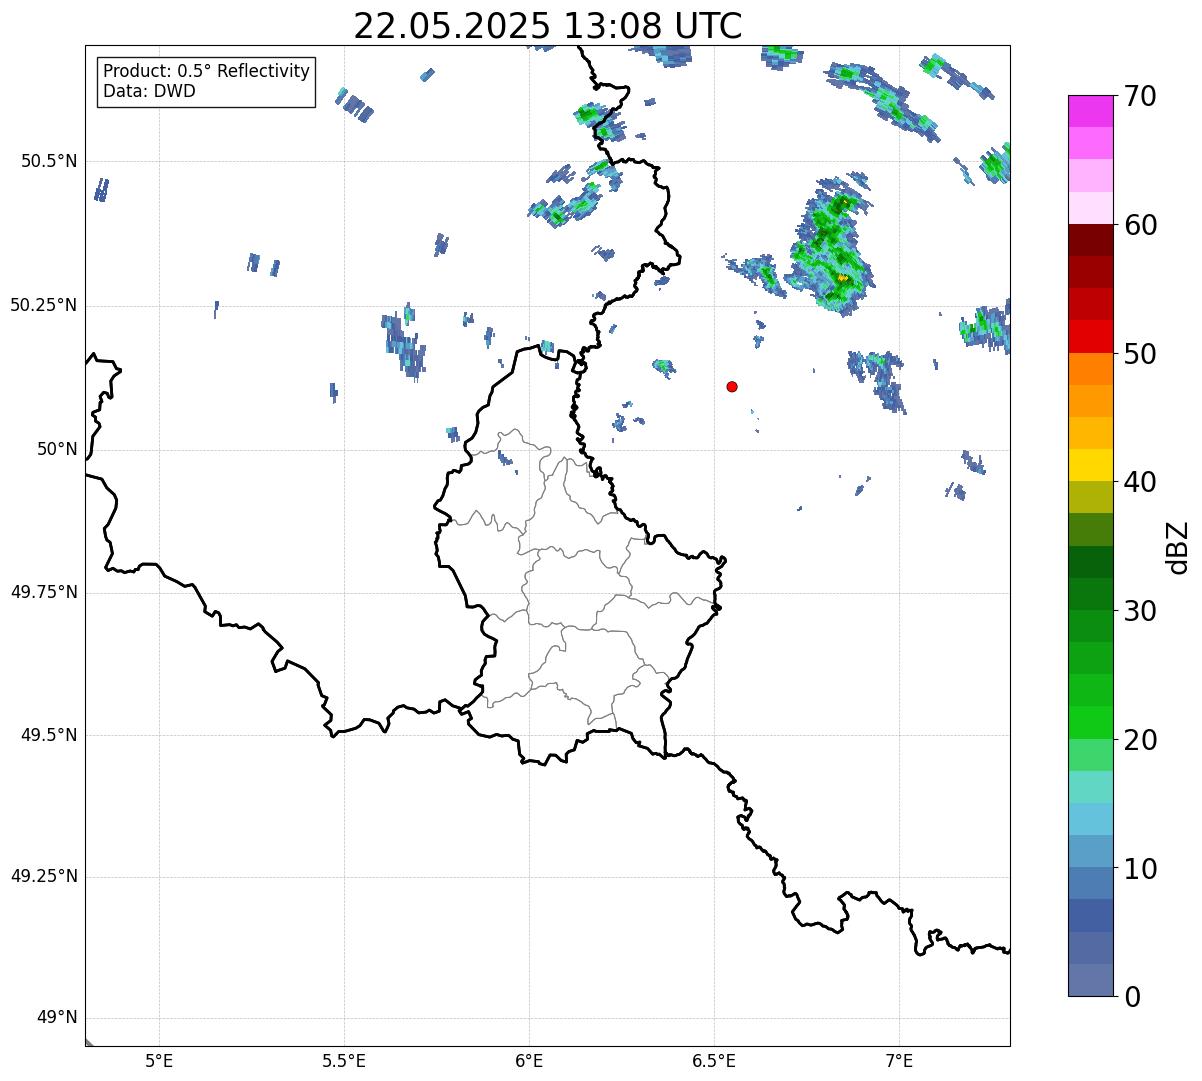
Task: Click the Data: DWD label
Action: pyautogui.click(x=149, y=91)
